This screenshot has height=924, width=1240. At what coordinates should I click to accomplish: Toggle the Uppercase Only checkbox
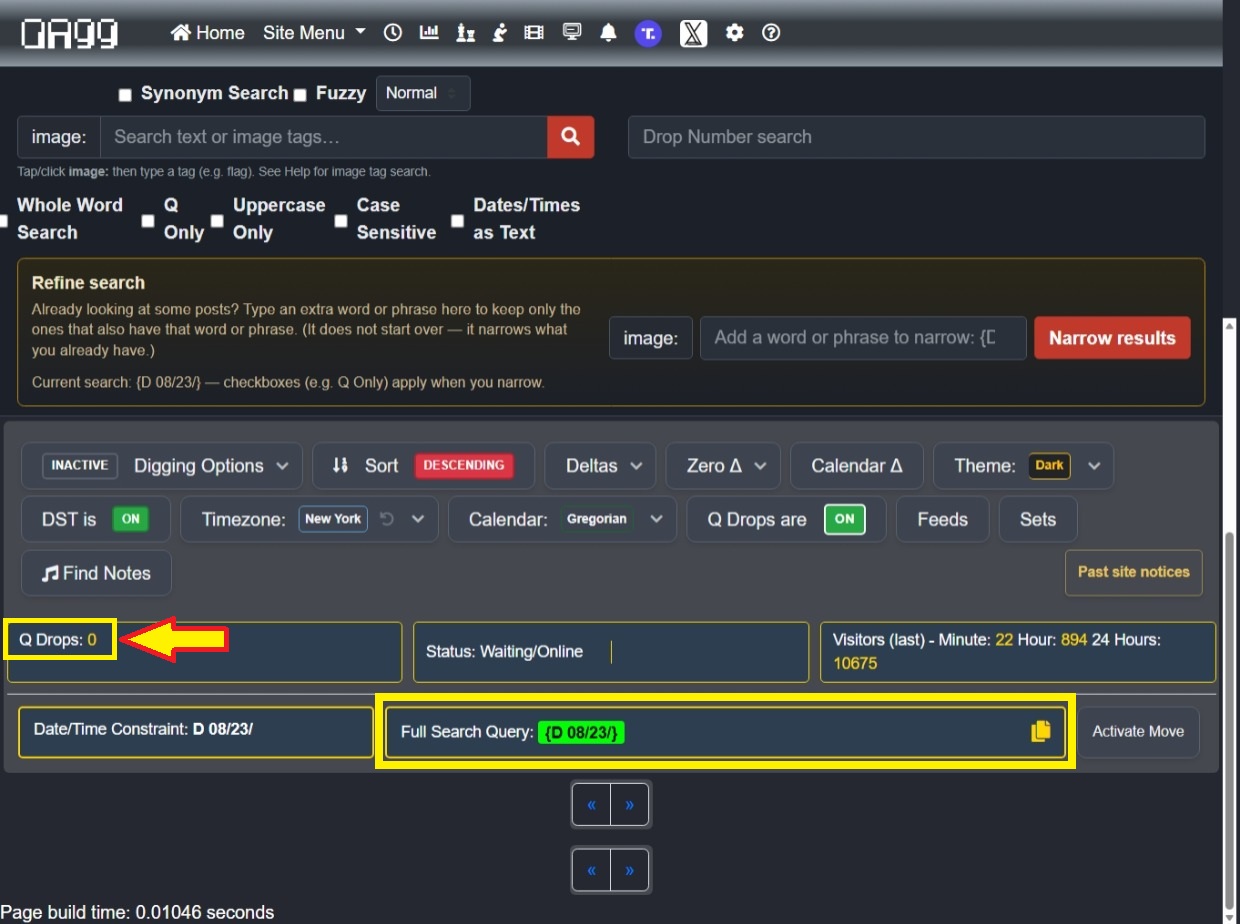click(x=217, y=220)
